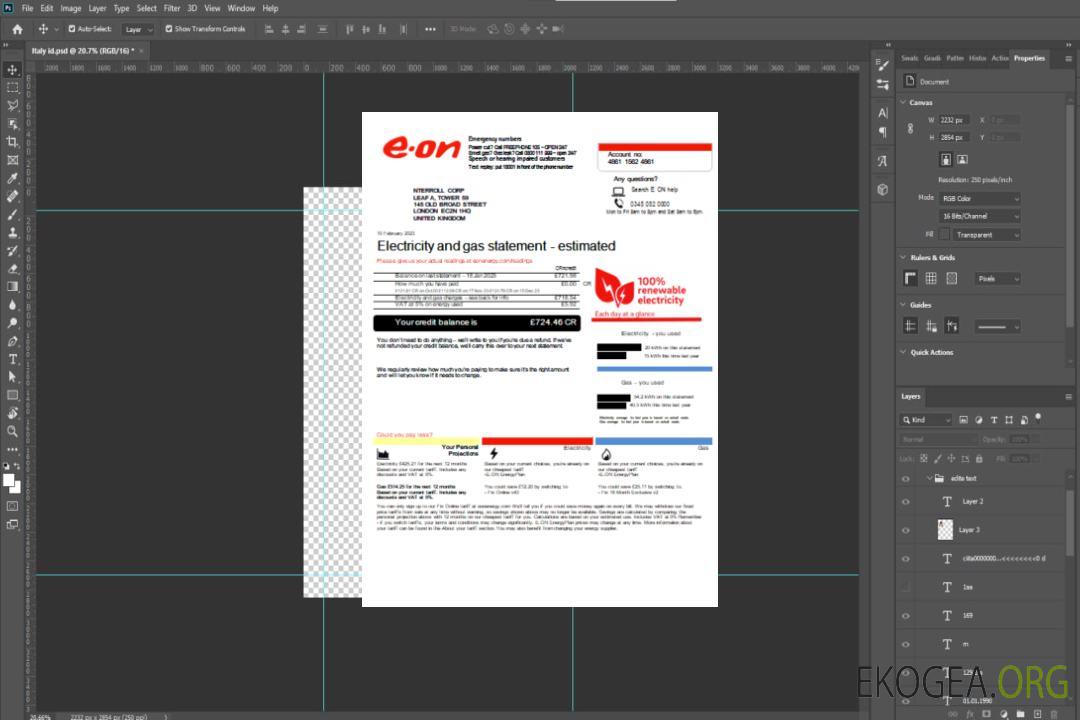Image resolution: width=1080 pixels, height=720 pixels.
Task: Open the 3D panel cube icon
Action: pos(882,189)
